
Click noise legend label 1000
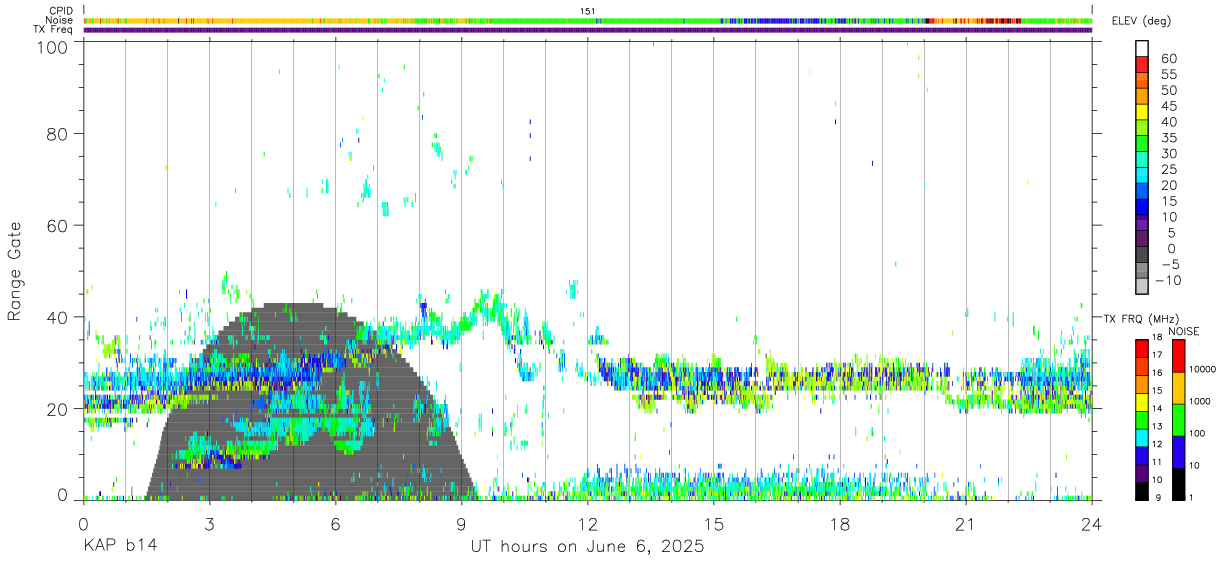[1202, 401]
